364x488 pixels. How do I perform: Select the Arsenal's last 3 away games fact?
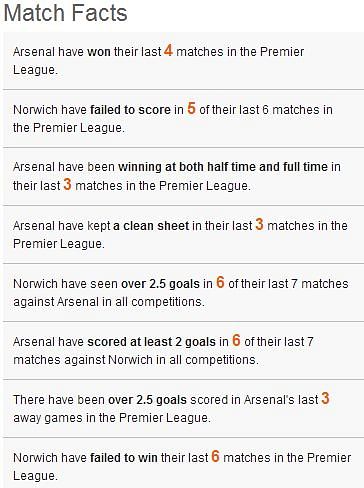183,408
